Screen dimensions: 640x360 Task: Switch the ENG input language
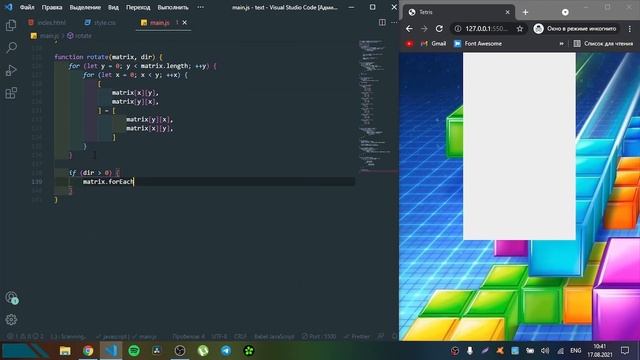pyautogui.click(x=576, y=351)
